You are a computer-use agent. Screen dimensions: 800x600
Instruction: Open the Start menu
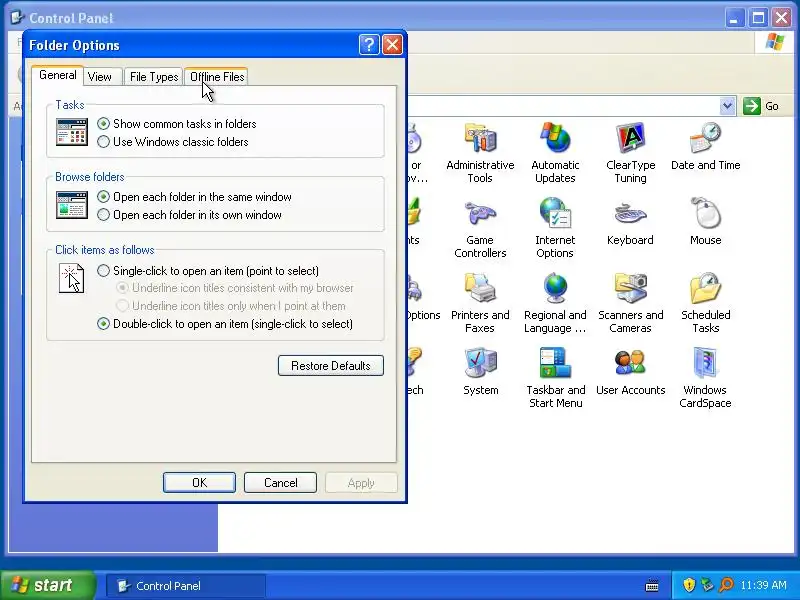pos(48,585)
